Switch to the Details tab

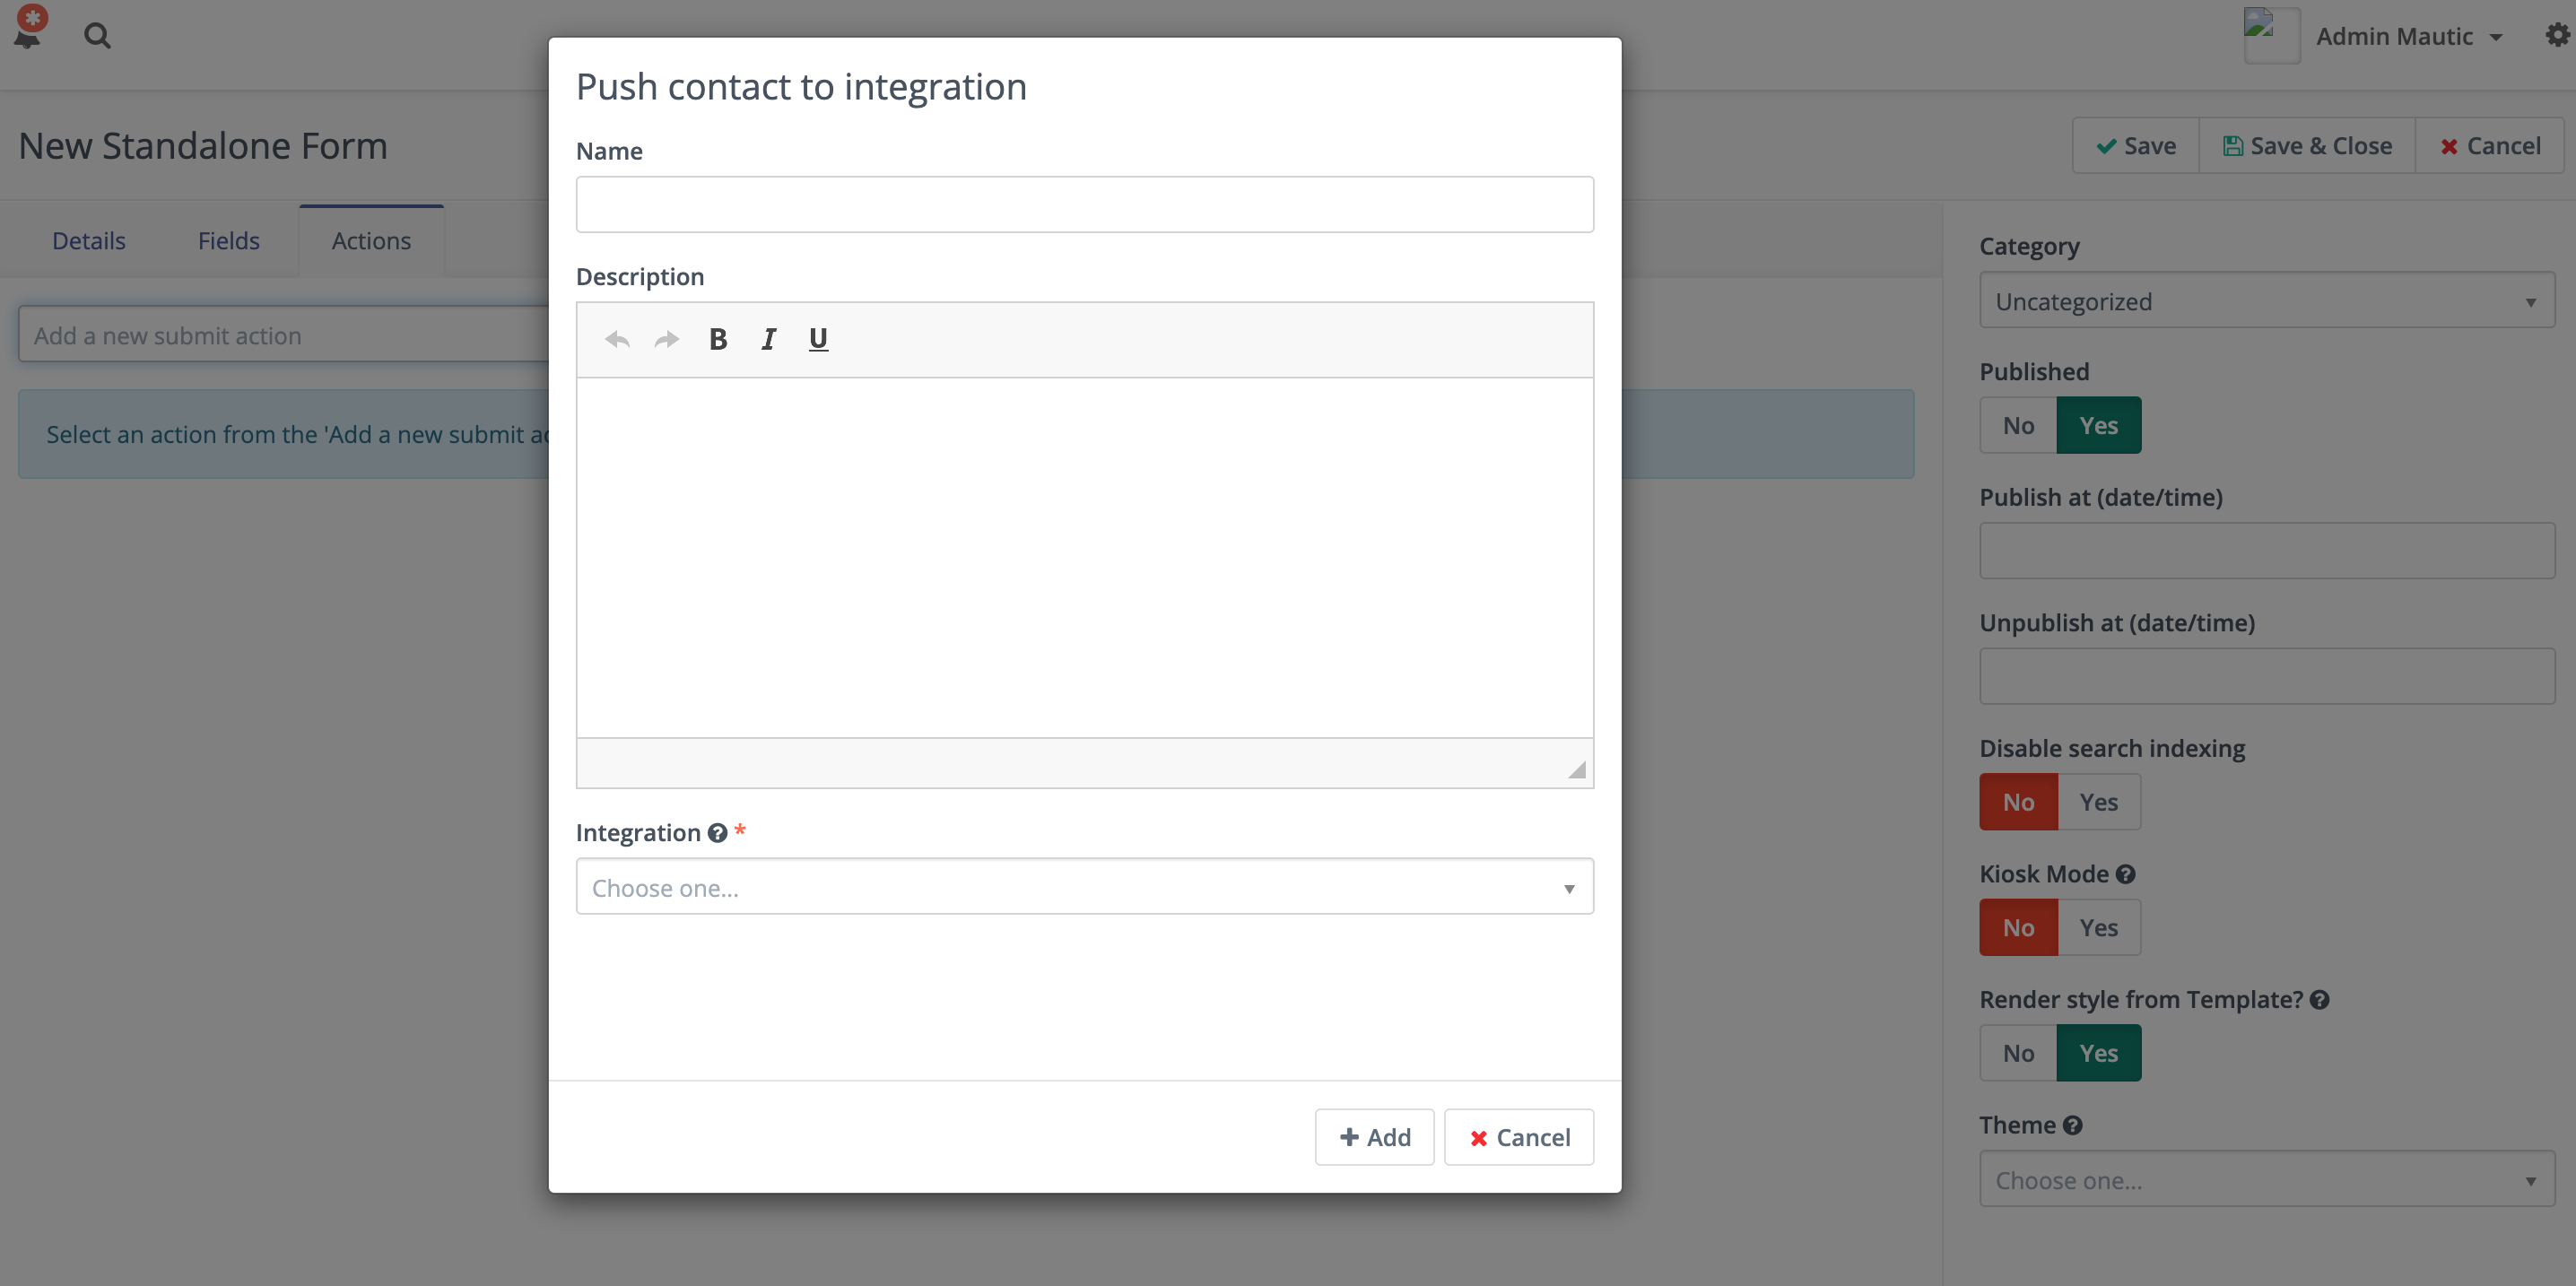(88, 240)
